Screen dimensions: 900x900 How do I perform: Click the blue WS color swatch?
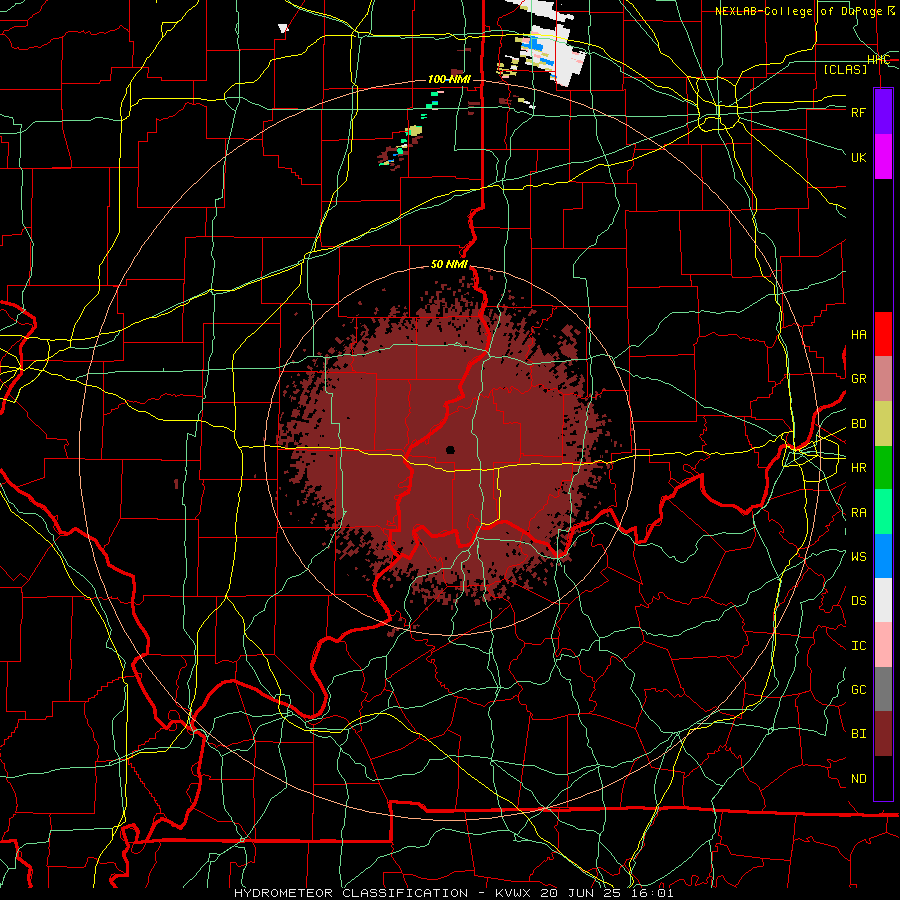[883, 556]
